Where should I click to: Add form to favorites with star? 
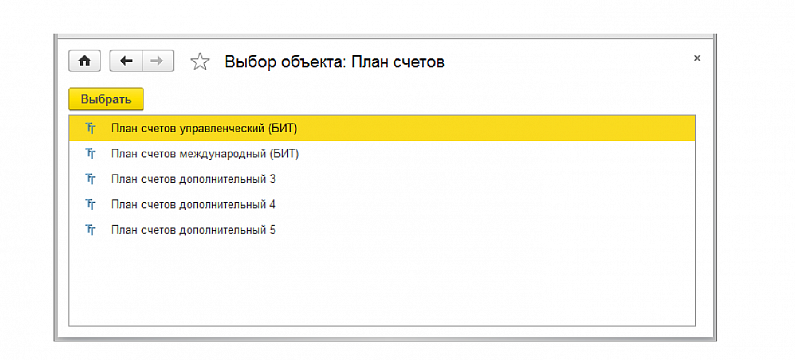point(200,62)
